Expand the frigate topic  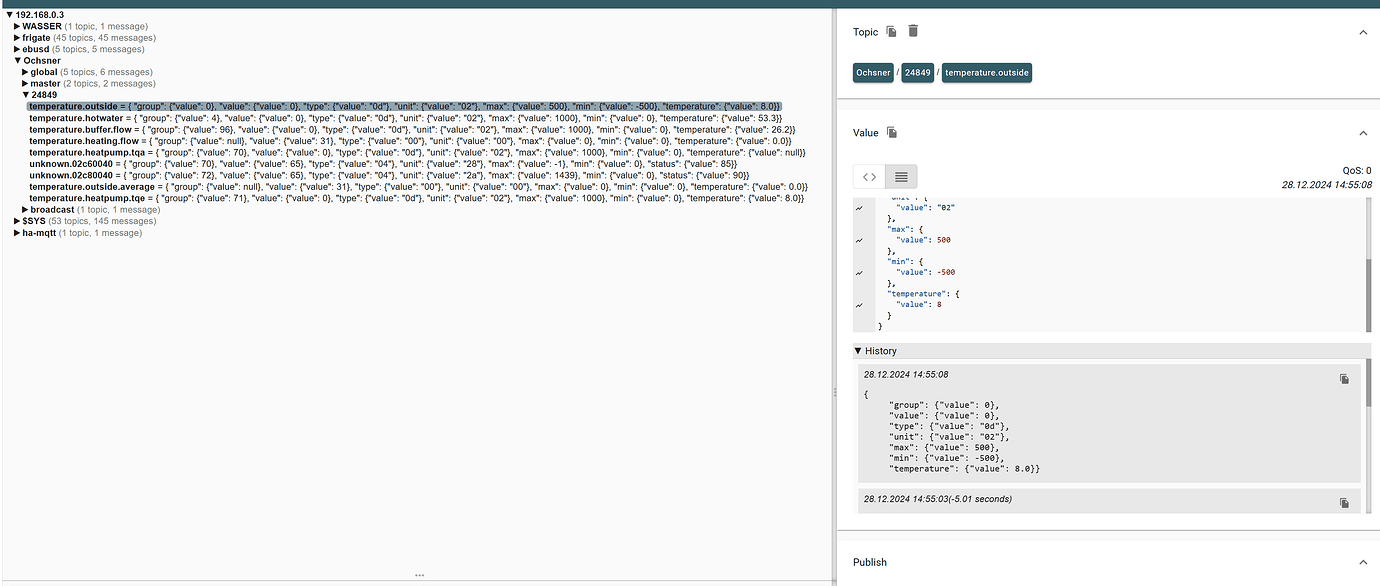[x=17, y=37]
